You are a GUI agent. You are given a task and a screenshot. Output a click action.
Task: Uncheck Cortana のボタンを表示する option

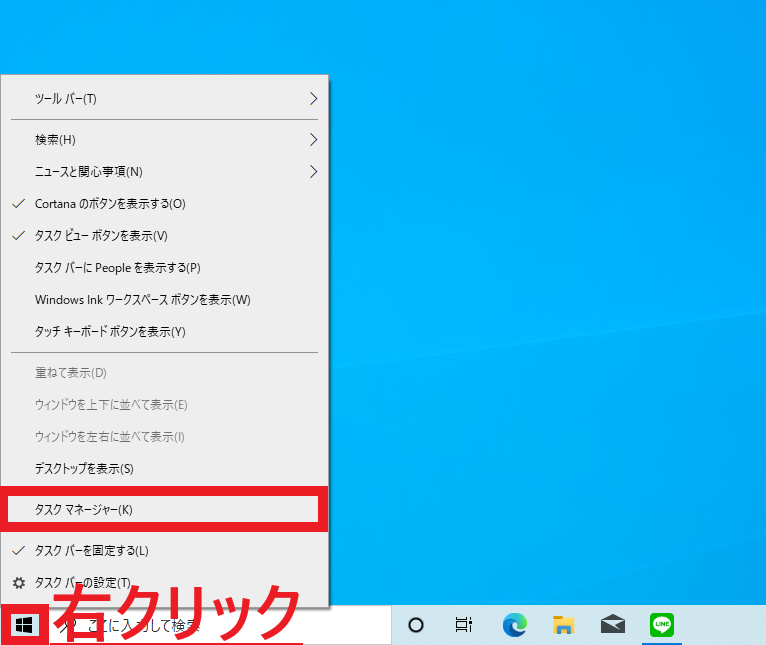click(110, 204)
